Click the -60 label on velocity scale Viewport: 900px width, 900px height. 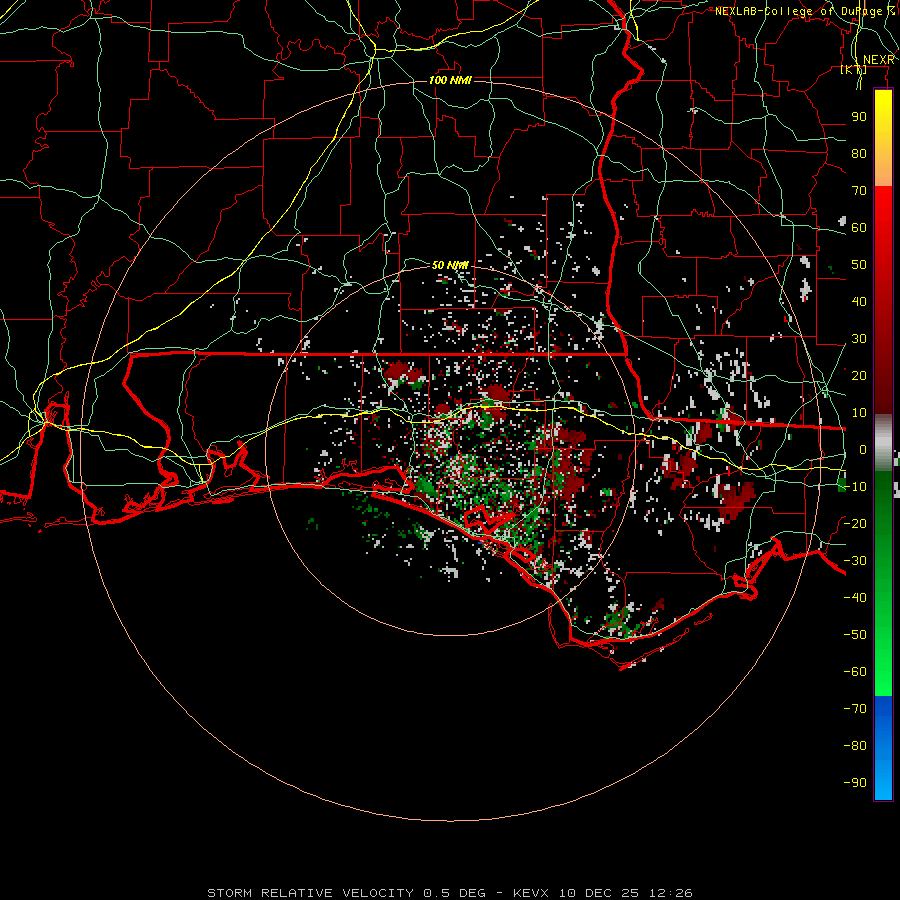coord(855,672)
